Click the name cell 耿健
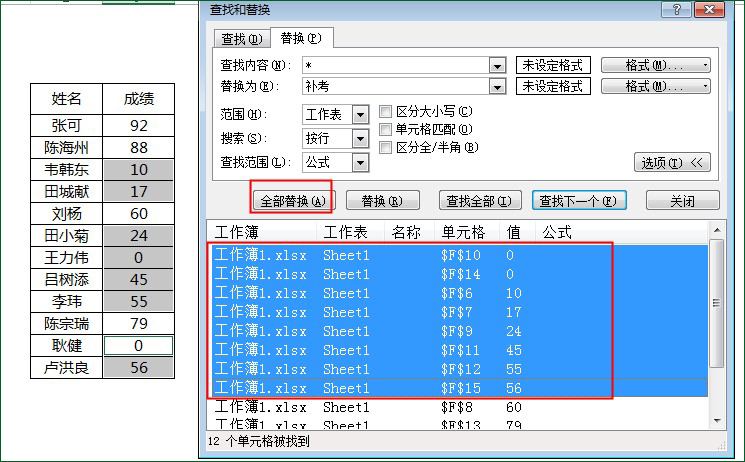This screenshot has width=745, height=462. [67, 346]
